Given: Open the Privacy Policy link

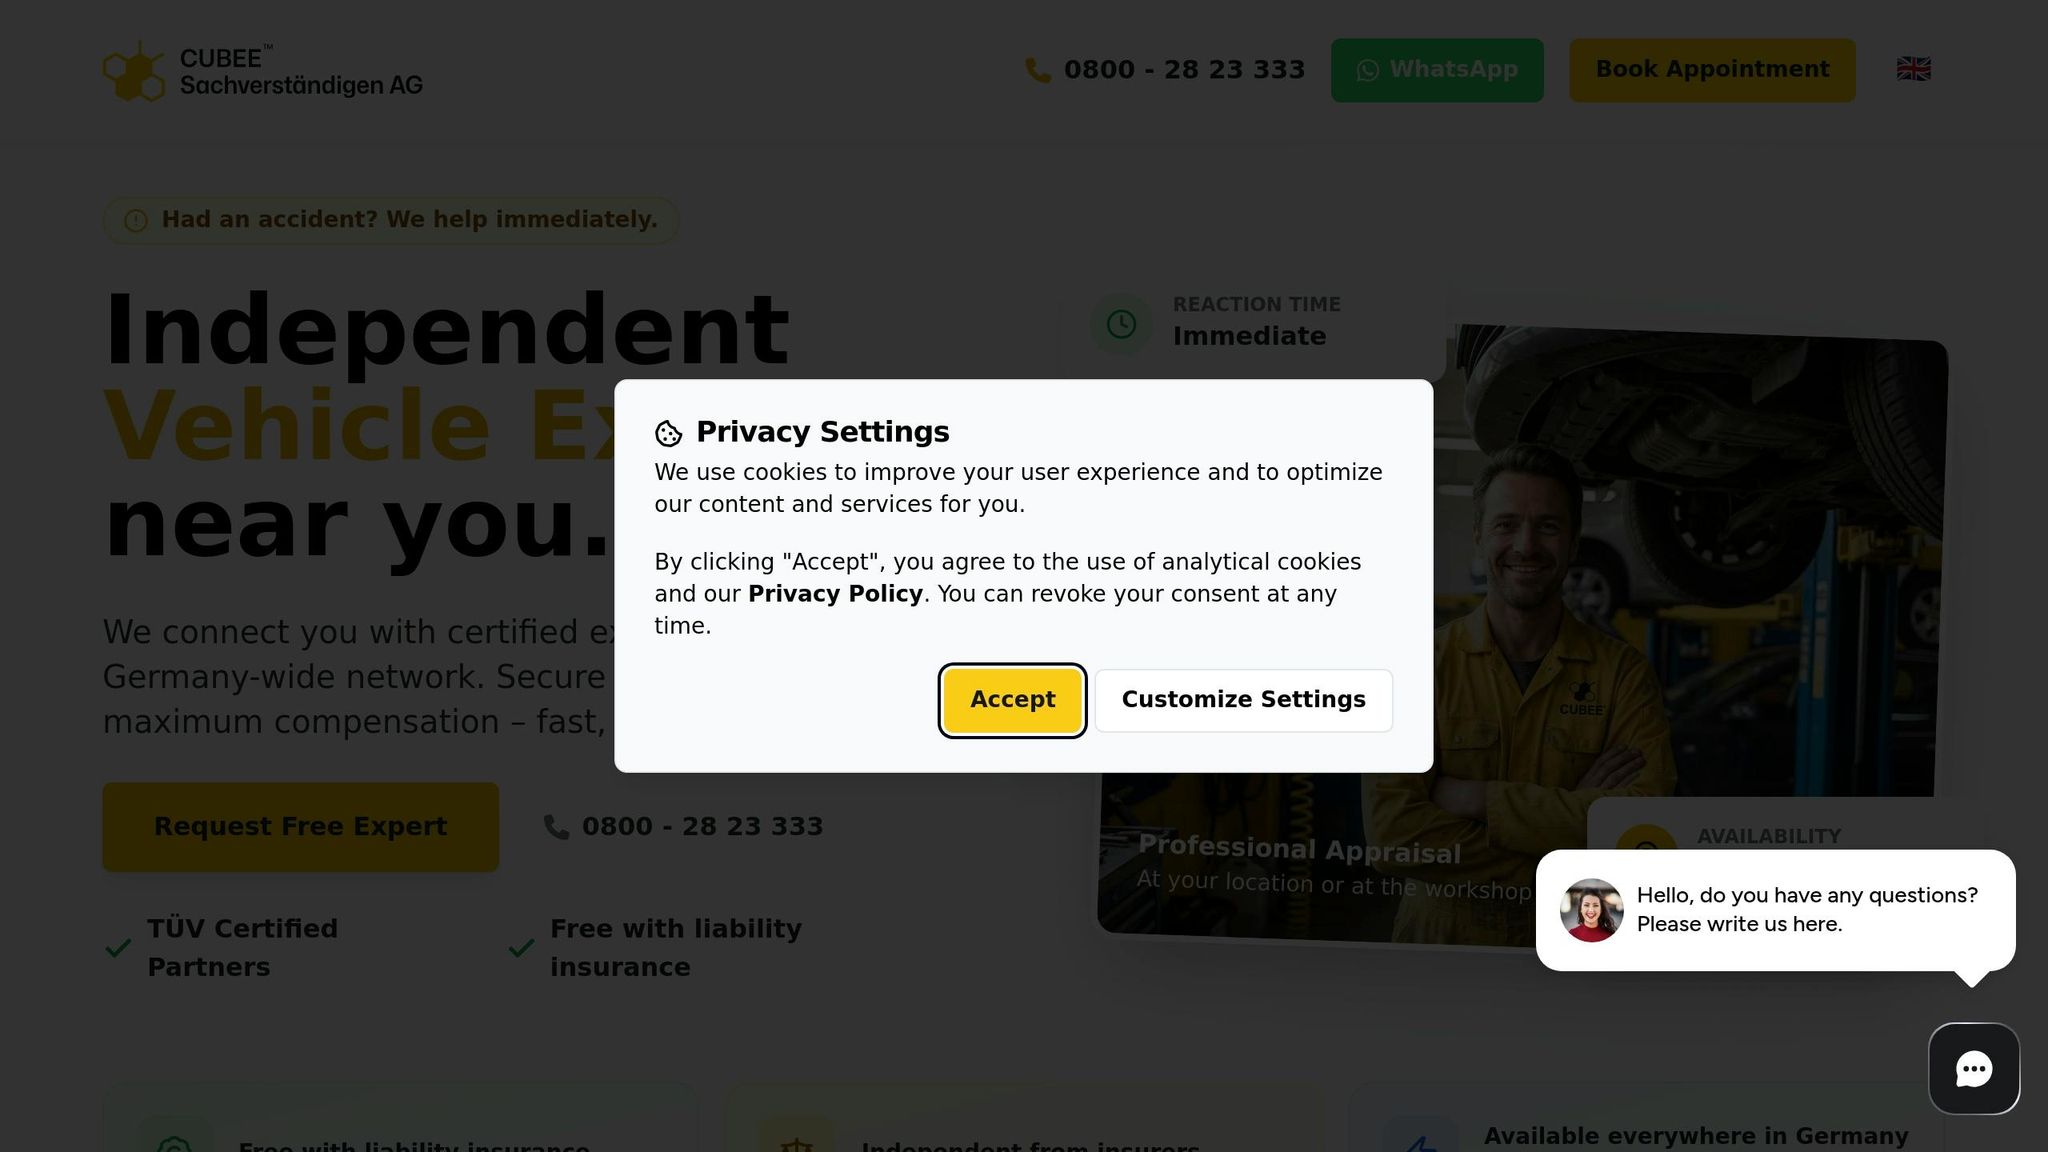Looking at the screenshot, I should [x=835, y=594].
